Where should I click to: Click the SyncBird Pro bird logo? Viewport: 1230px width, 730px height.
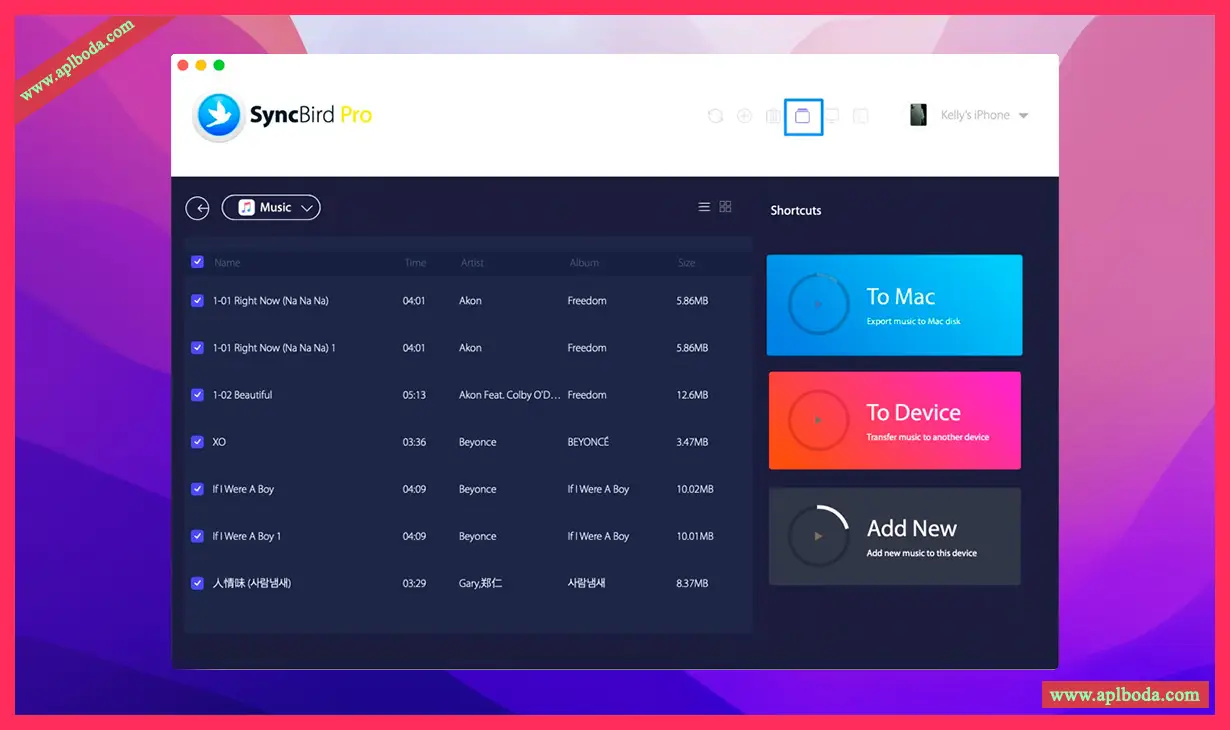pyautogui.click(x=218, y=116)
